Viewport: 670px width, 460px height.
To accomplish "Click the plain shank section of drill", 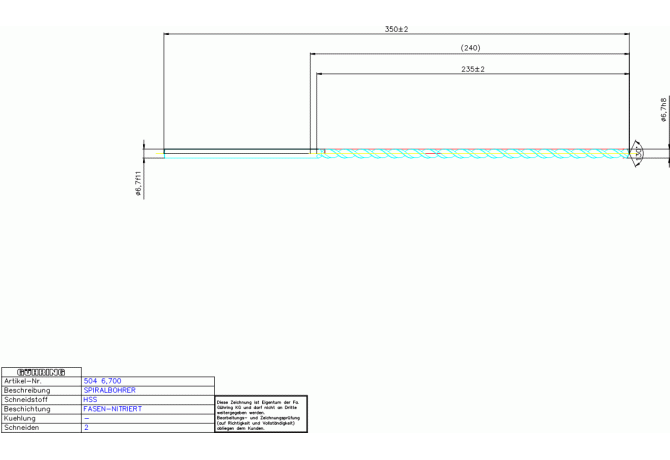I will click(x=240, y=153).
